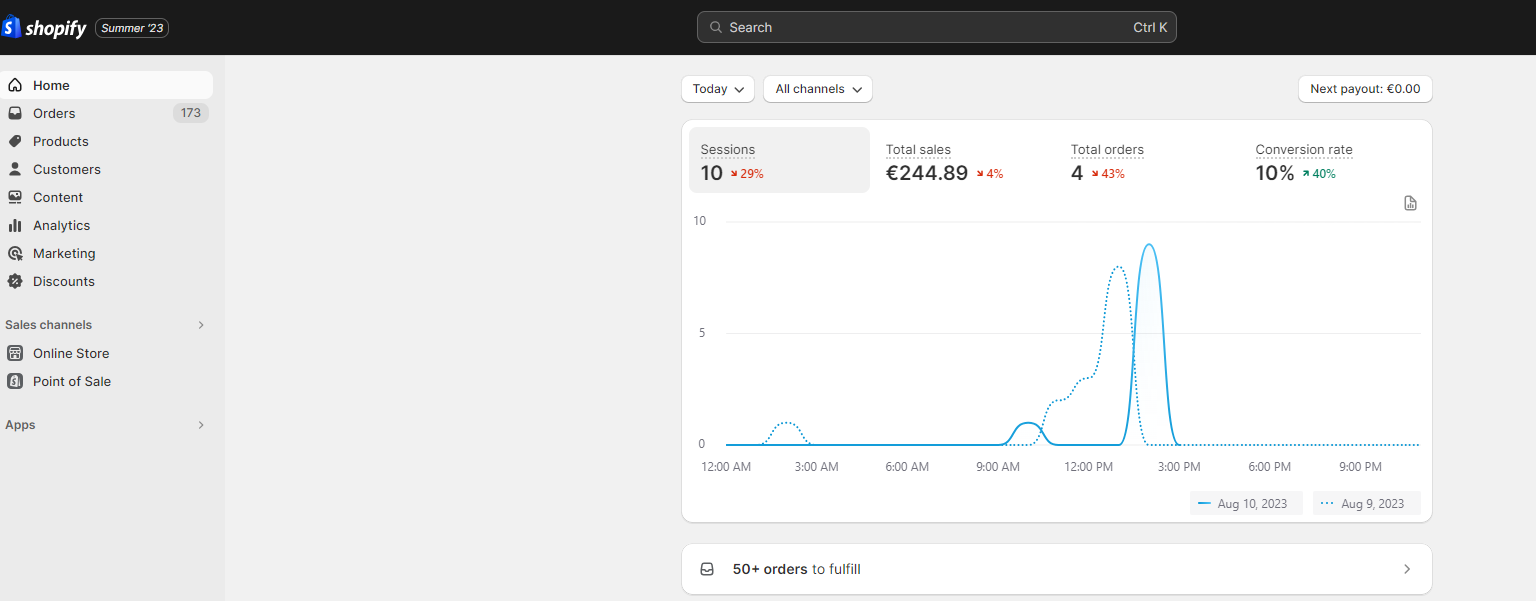Open the Online Store channel
Viewport: 1536px width, 601px height.
[x=70, y=353]
